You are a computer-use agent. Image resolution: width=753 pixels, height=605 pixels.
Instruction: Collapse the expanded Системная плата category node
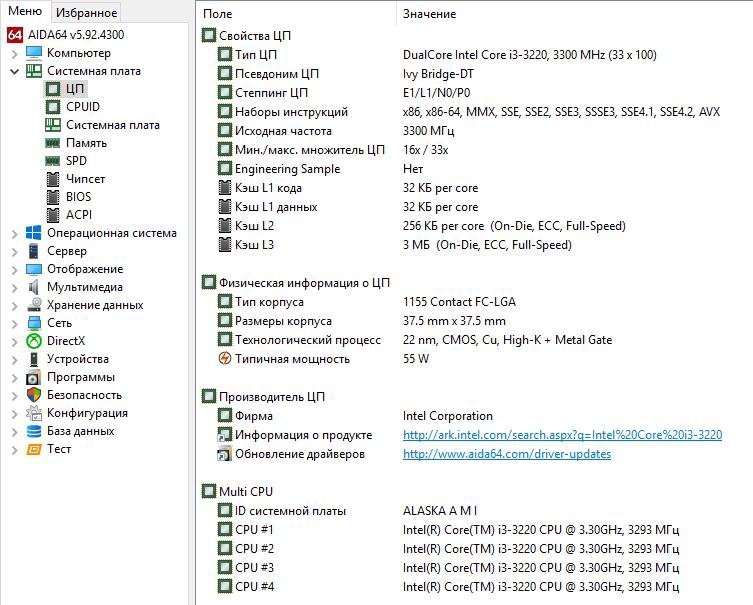(14, 72)
